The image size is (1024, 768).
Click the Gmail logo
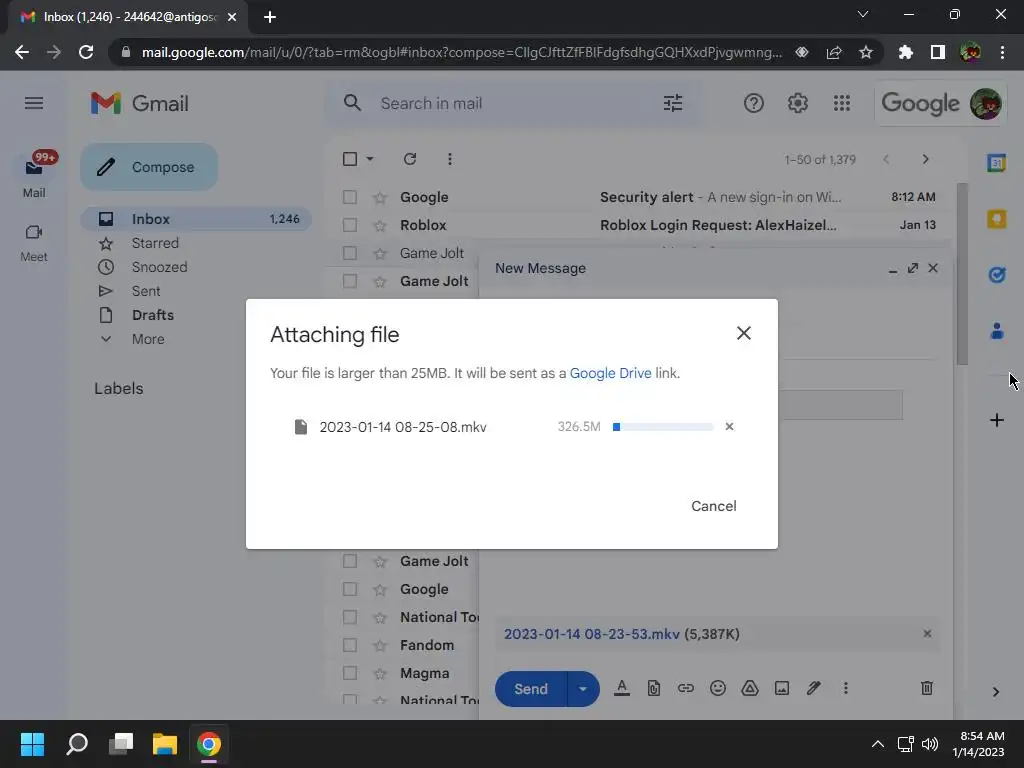click(140, 103)
